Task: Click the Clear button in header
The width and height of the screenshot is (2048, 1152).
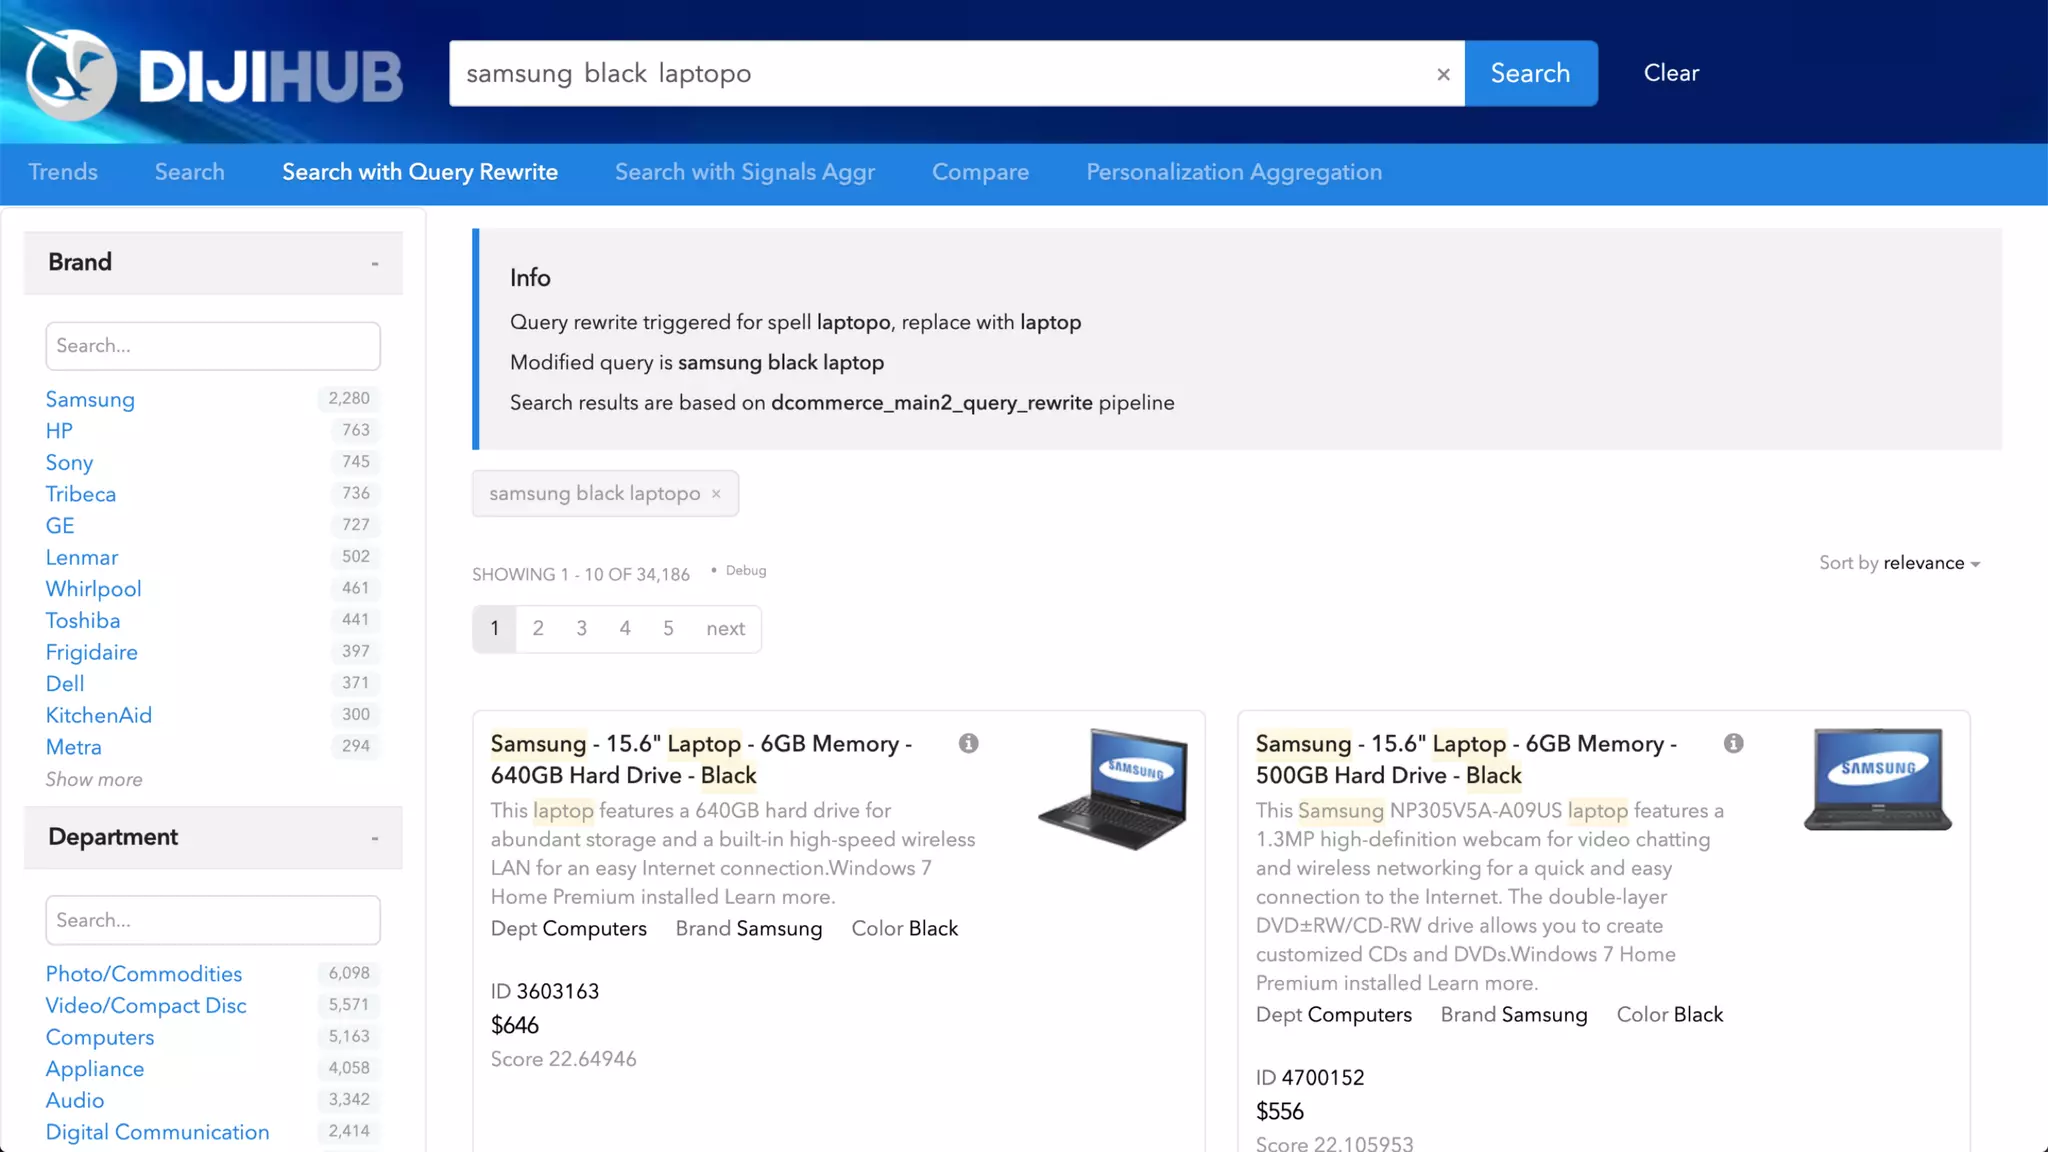Action: (x=1670, y=73)
